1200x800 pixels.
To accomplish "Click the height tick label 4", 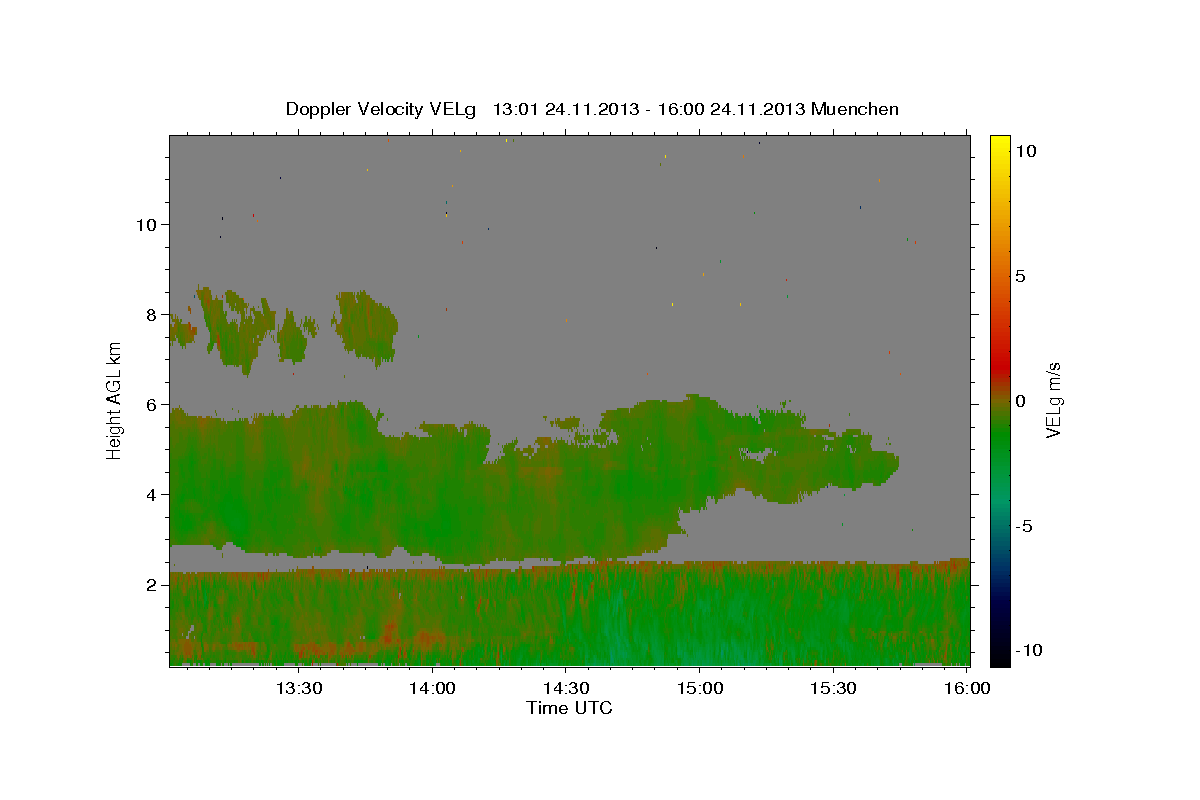I will pos(151,495).
